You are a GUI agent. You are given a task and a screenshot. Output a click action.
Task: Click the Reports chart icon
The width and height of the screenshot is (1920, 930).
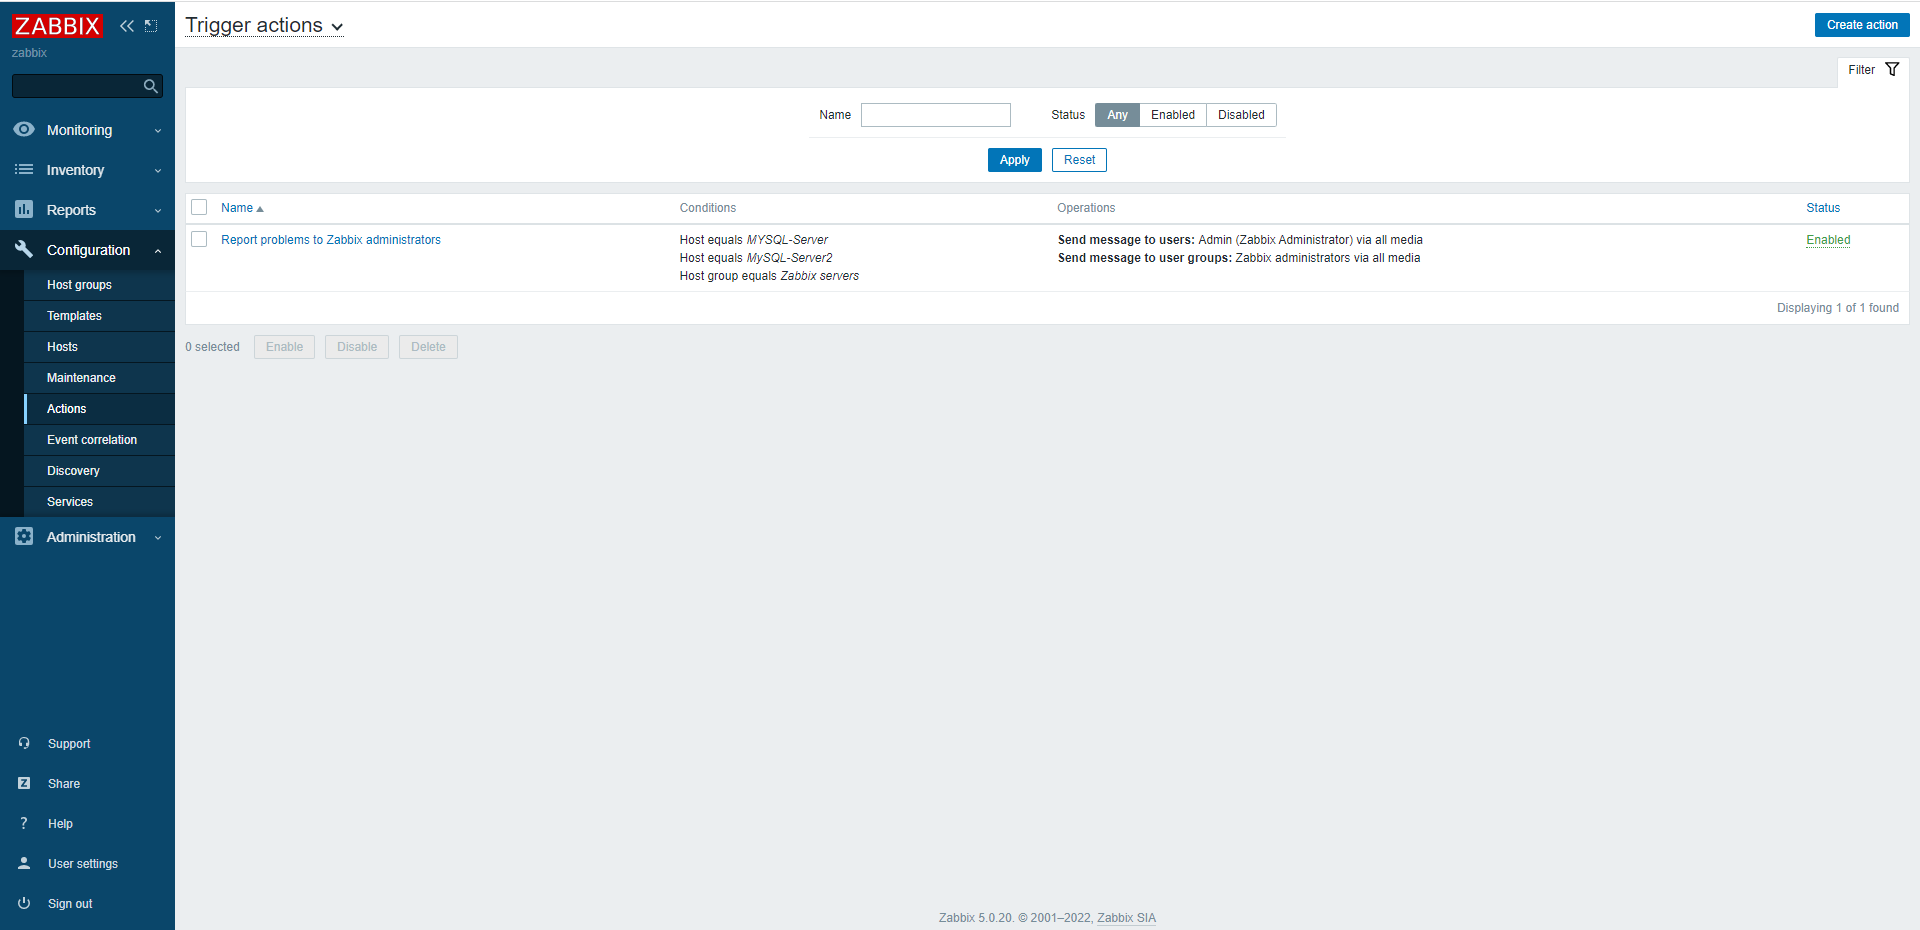click(x=24, y=210)
